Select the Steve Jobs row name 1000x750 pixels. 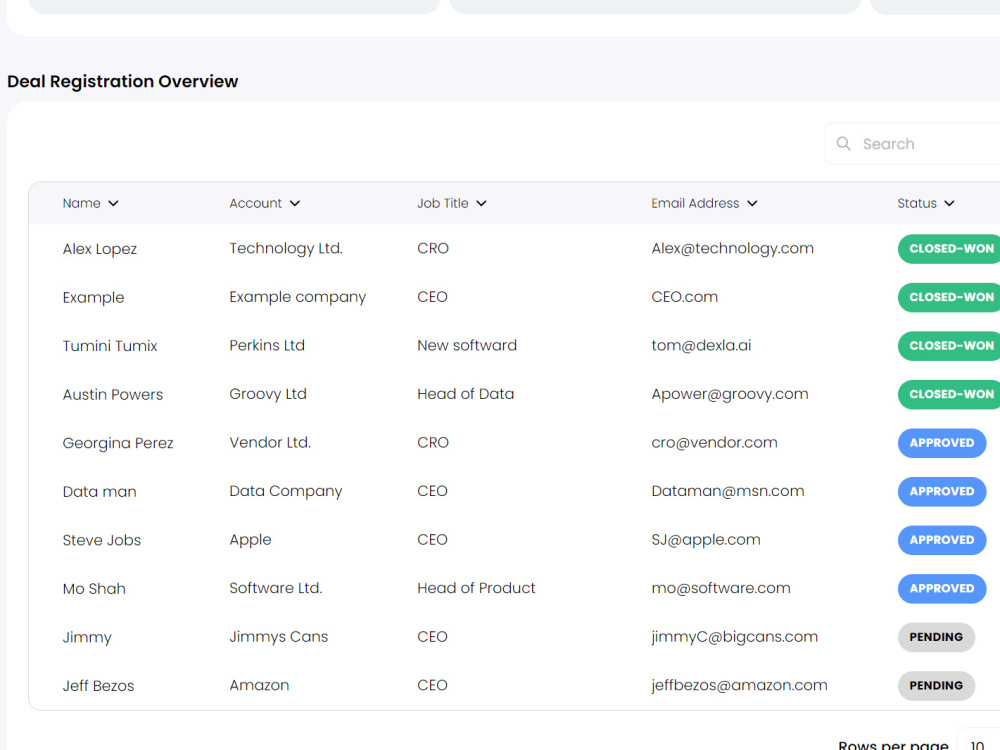[101, 540]
